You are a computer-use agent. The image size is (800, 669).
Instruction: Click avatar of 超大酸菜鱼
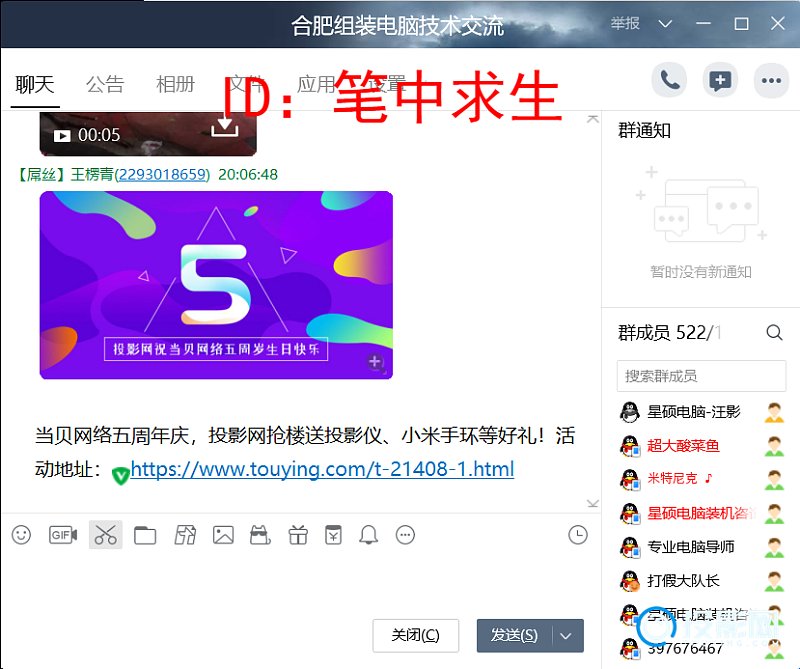pos(630,446)
